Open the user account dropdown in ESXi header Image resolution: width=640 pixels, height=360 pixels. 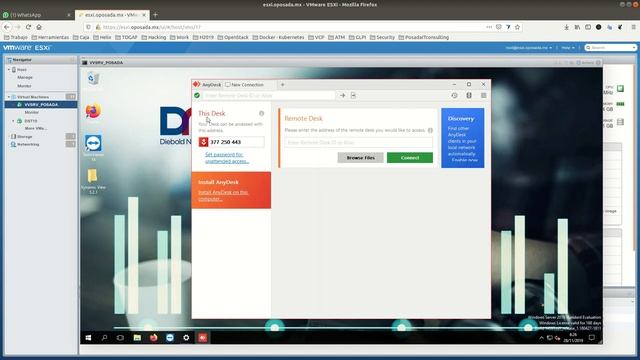pyautogui.click(x=529, y=48)
